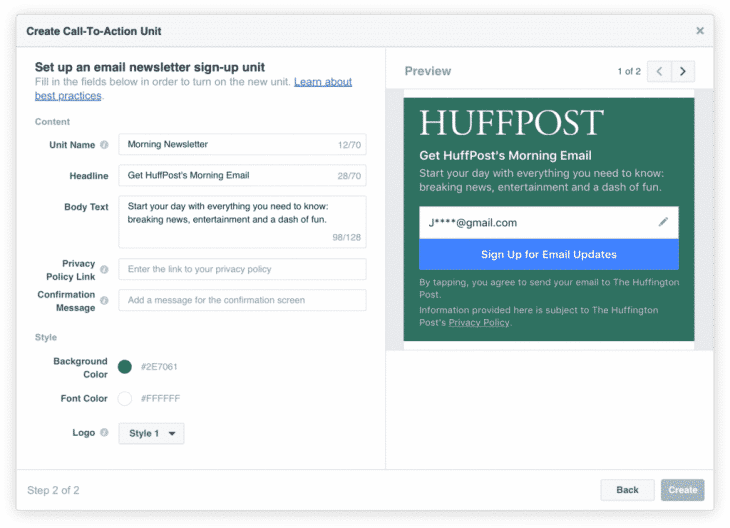730x528 pixels.
Task: Click the 'Step 2 of 2' text
Action: 53,490
